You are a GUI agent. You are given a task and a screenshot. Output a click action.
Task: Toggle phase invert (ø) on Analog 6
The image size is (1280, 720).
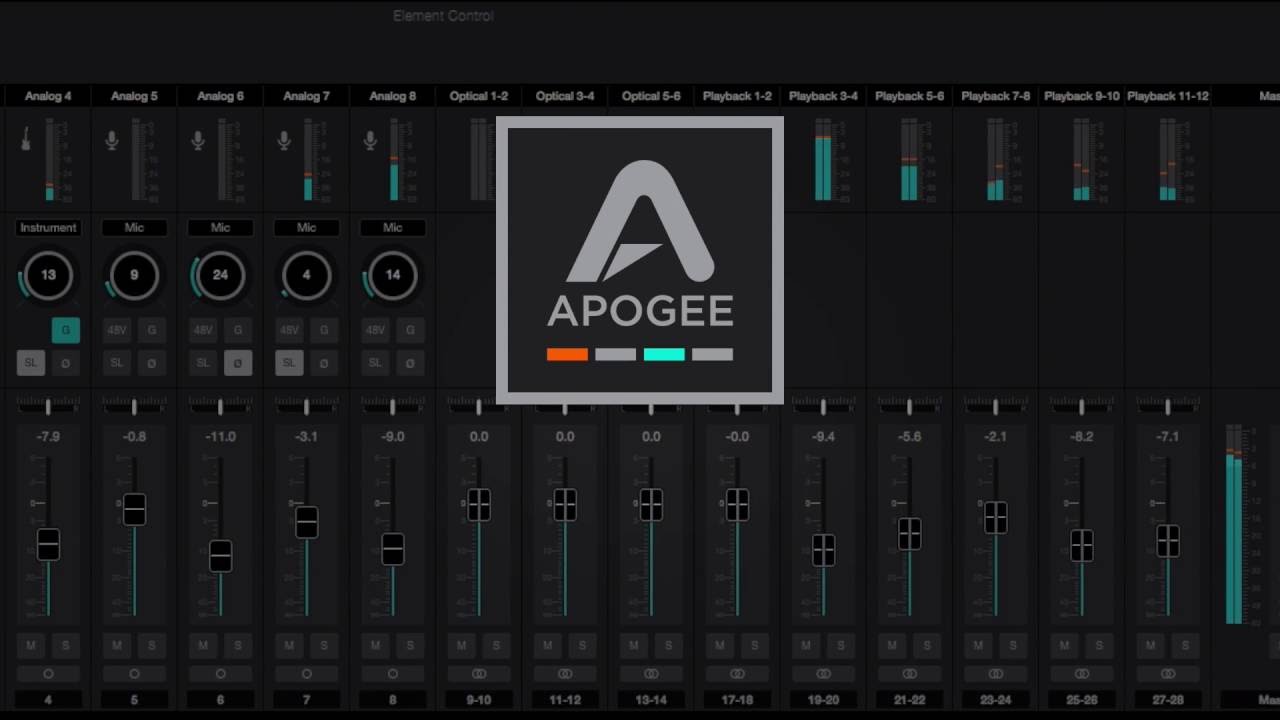[x=238, y=363]
